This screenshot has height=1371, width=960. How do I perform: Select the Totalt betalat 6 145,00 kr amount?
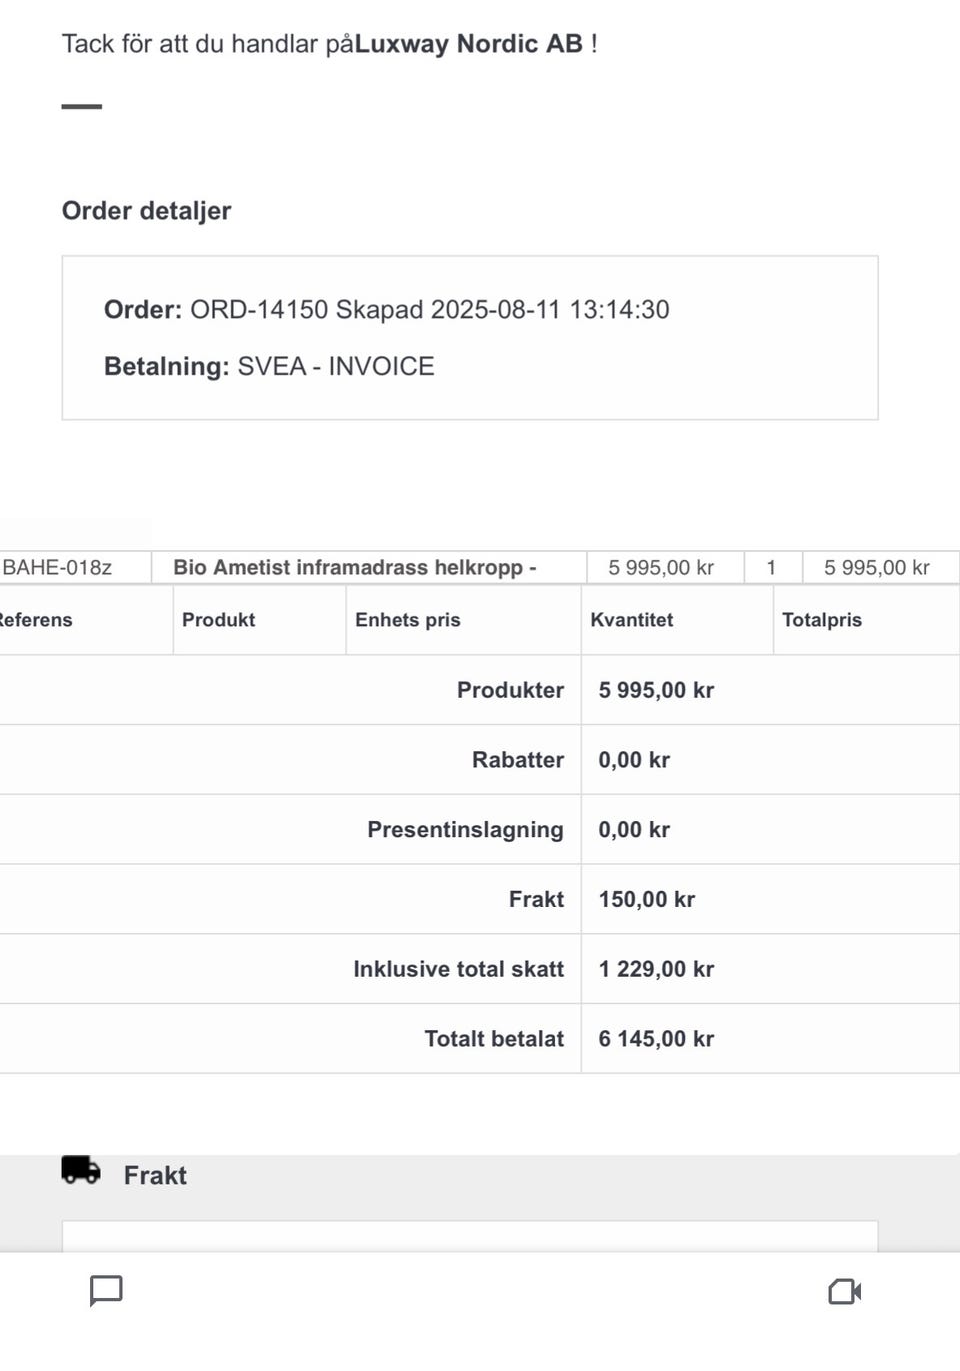[656, 1039]
